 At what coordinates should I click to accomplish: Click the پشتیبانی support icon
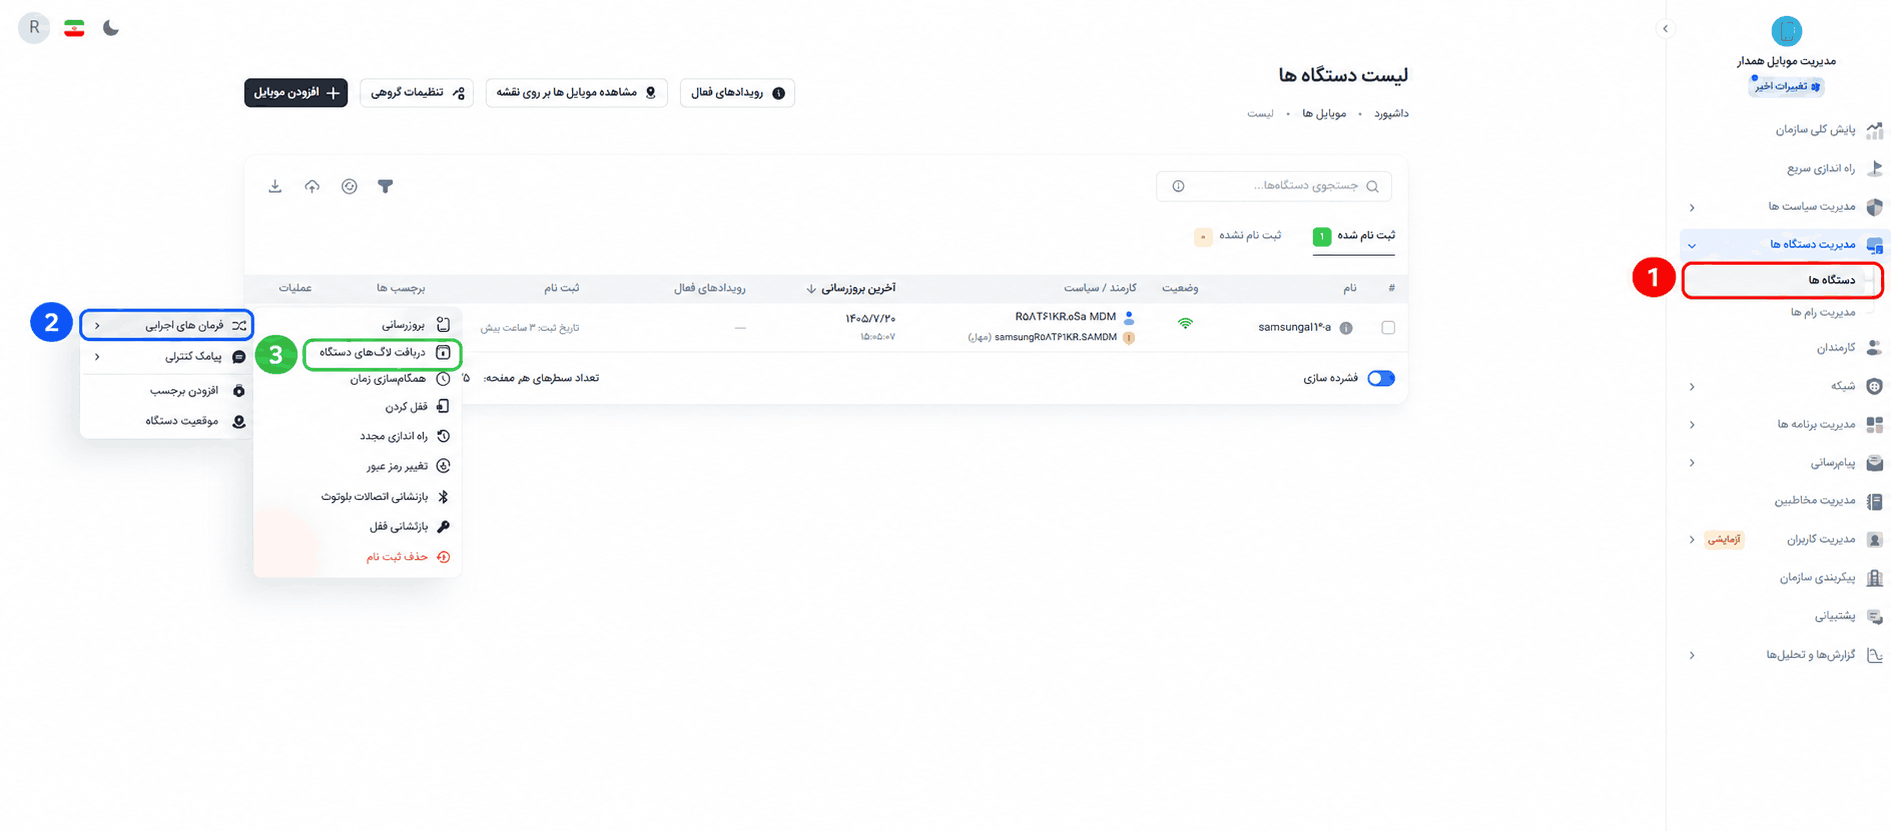click(x=1875, y=616)
